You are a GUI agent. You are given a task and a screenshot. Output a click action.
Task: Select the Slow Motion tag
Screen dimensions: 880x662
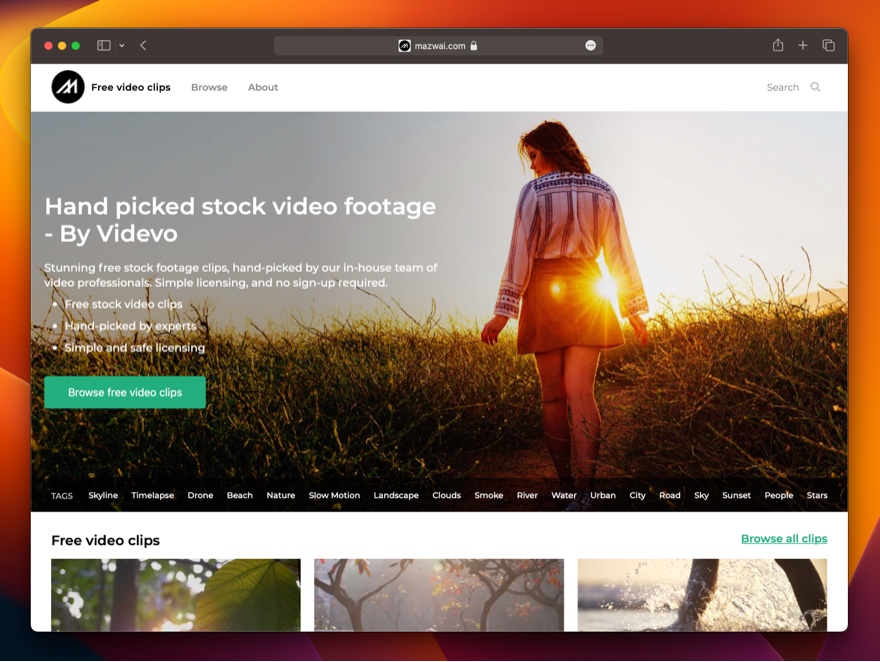(x=334, y=495)
